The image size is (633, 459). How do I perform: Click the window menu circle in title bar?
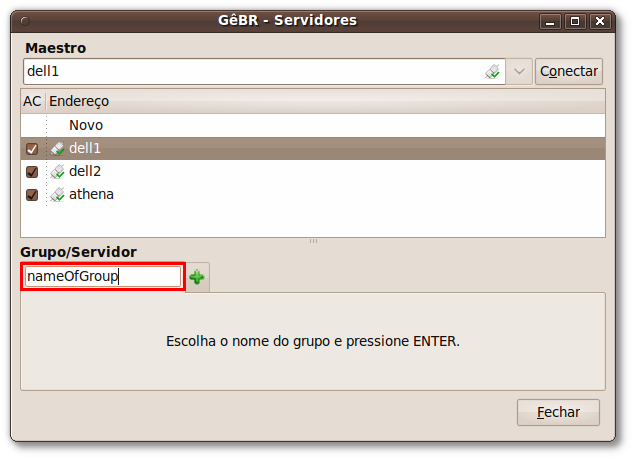coord(25,21)
